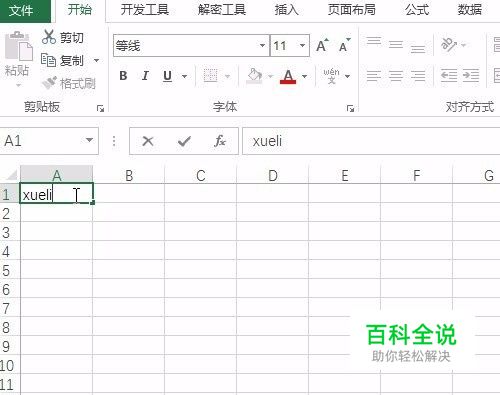Expand fill color dropdown arrow
This screenshot has height=395, width=500.
coord(270,76)
